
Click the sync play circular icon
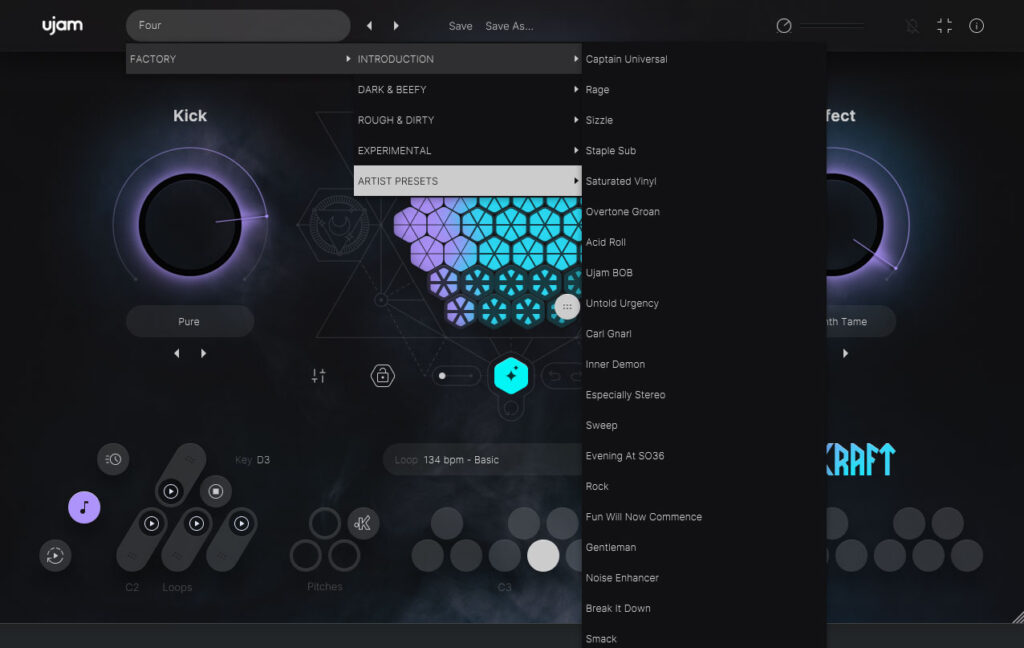pyautogui.click(x=56, y=556)
